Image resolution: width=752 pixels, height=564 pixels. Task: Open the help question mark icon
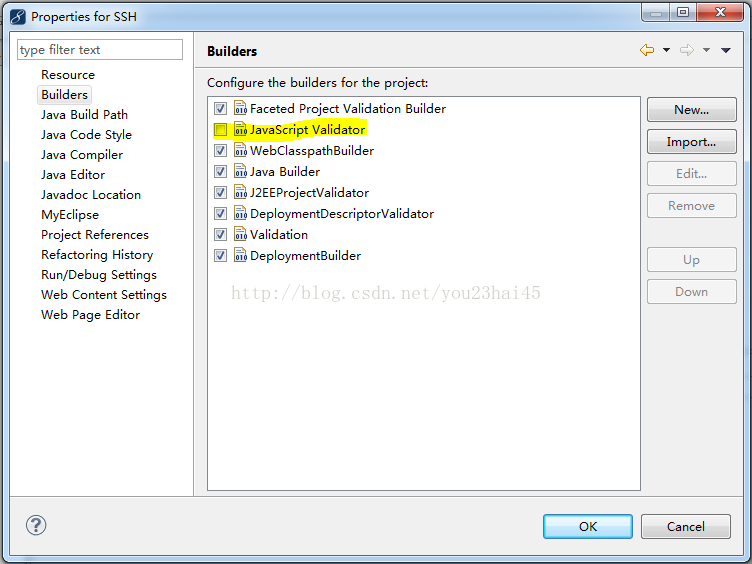coord(36,525)
